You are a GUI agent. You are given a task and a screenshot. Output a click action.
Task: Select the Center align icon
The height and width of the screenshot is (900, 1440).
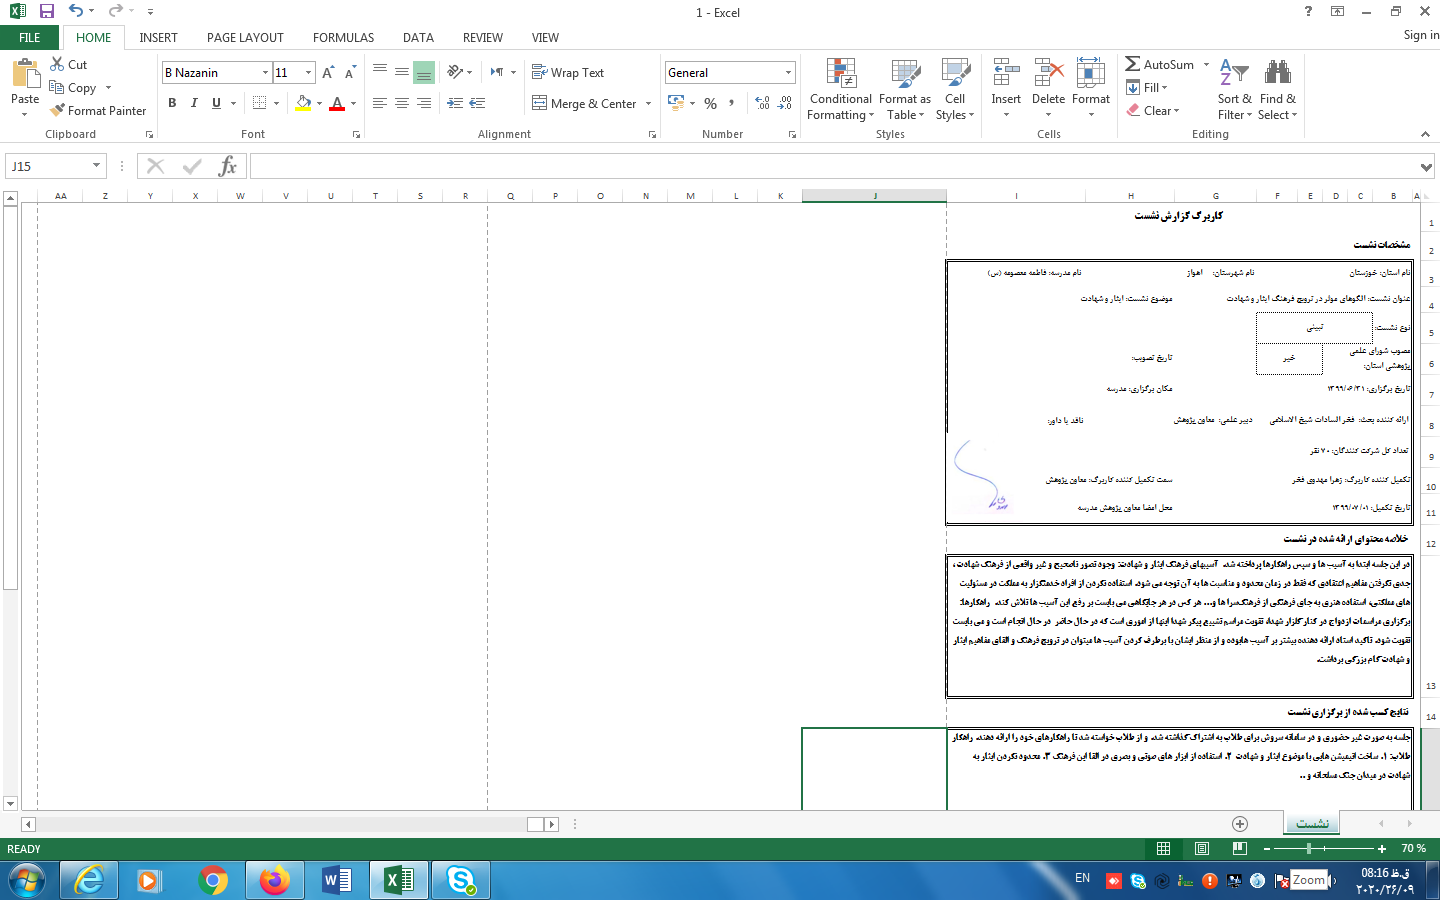pos(401,103)
